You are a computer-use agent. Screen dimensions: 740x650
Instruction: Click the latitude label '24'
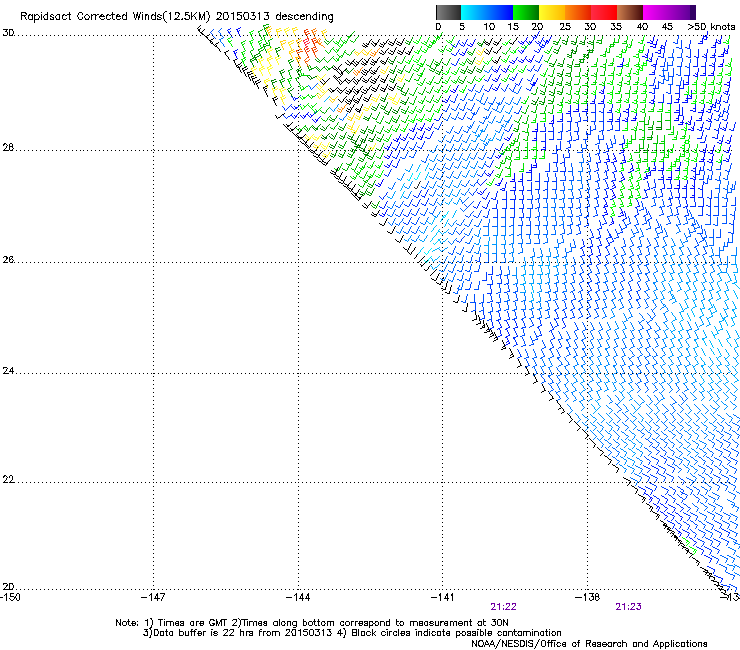click(x=8, y=371)
